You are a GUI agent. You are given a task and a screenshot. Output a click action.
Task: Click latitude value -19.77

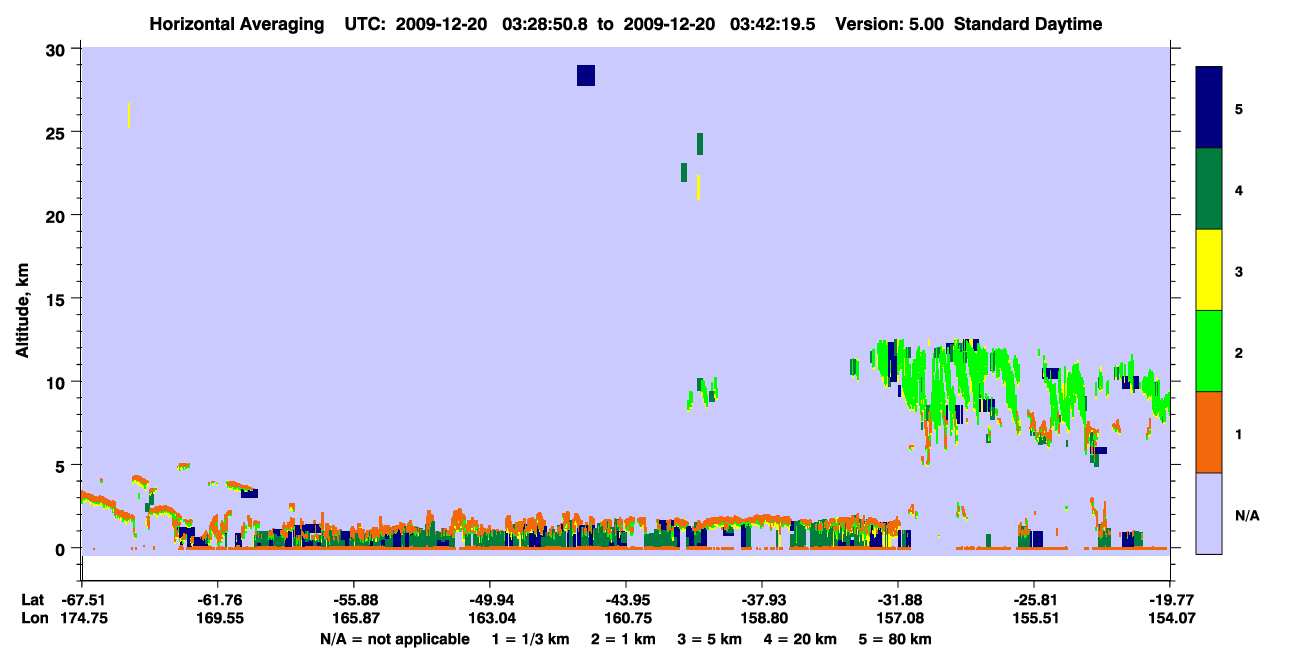[1169, 600]
